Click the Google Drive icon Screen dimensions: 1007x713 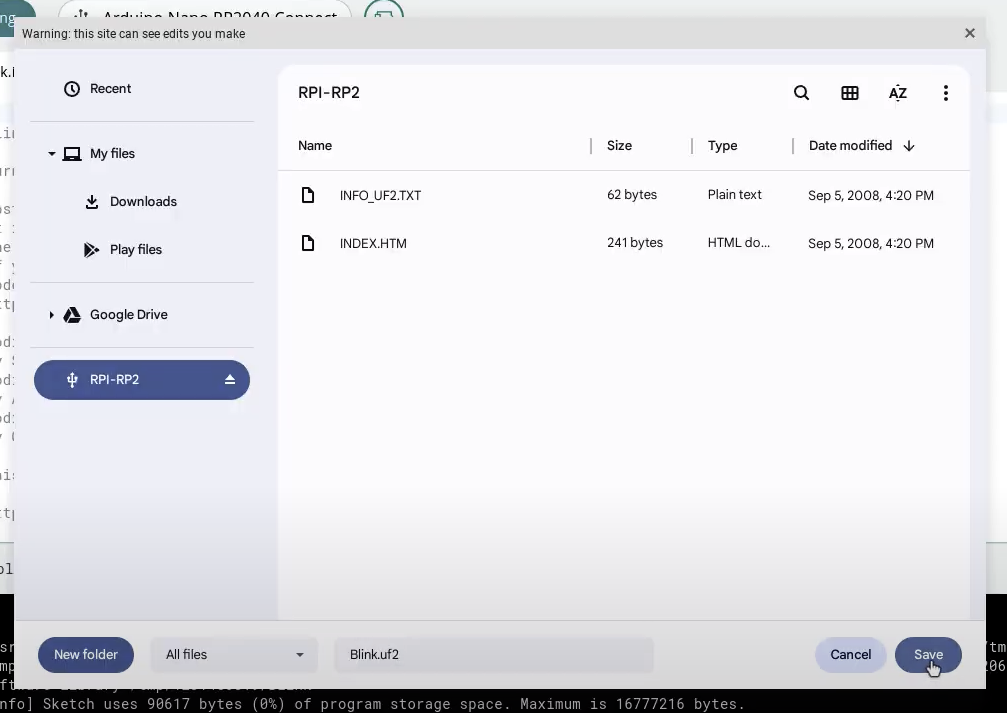click(72, 315)
